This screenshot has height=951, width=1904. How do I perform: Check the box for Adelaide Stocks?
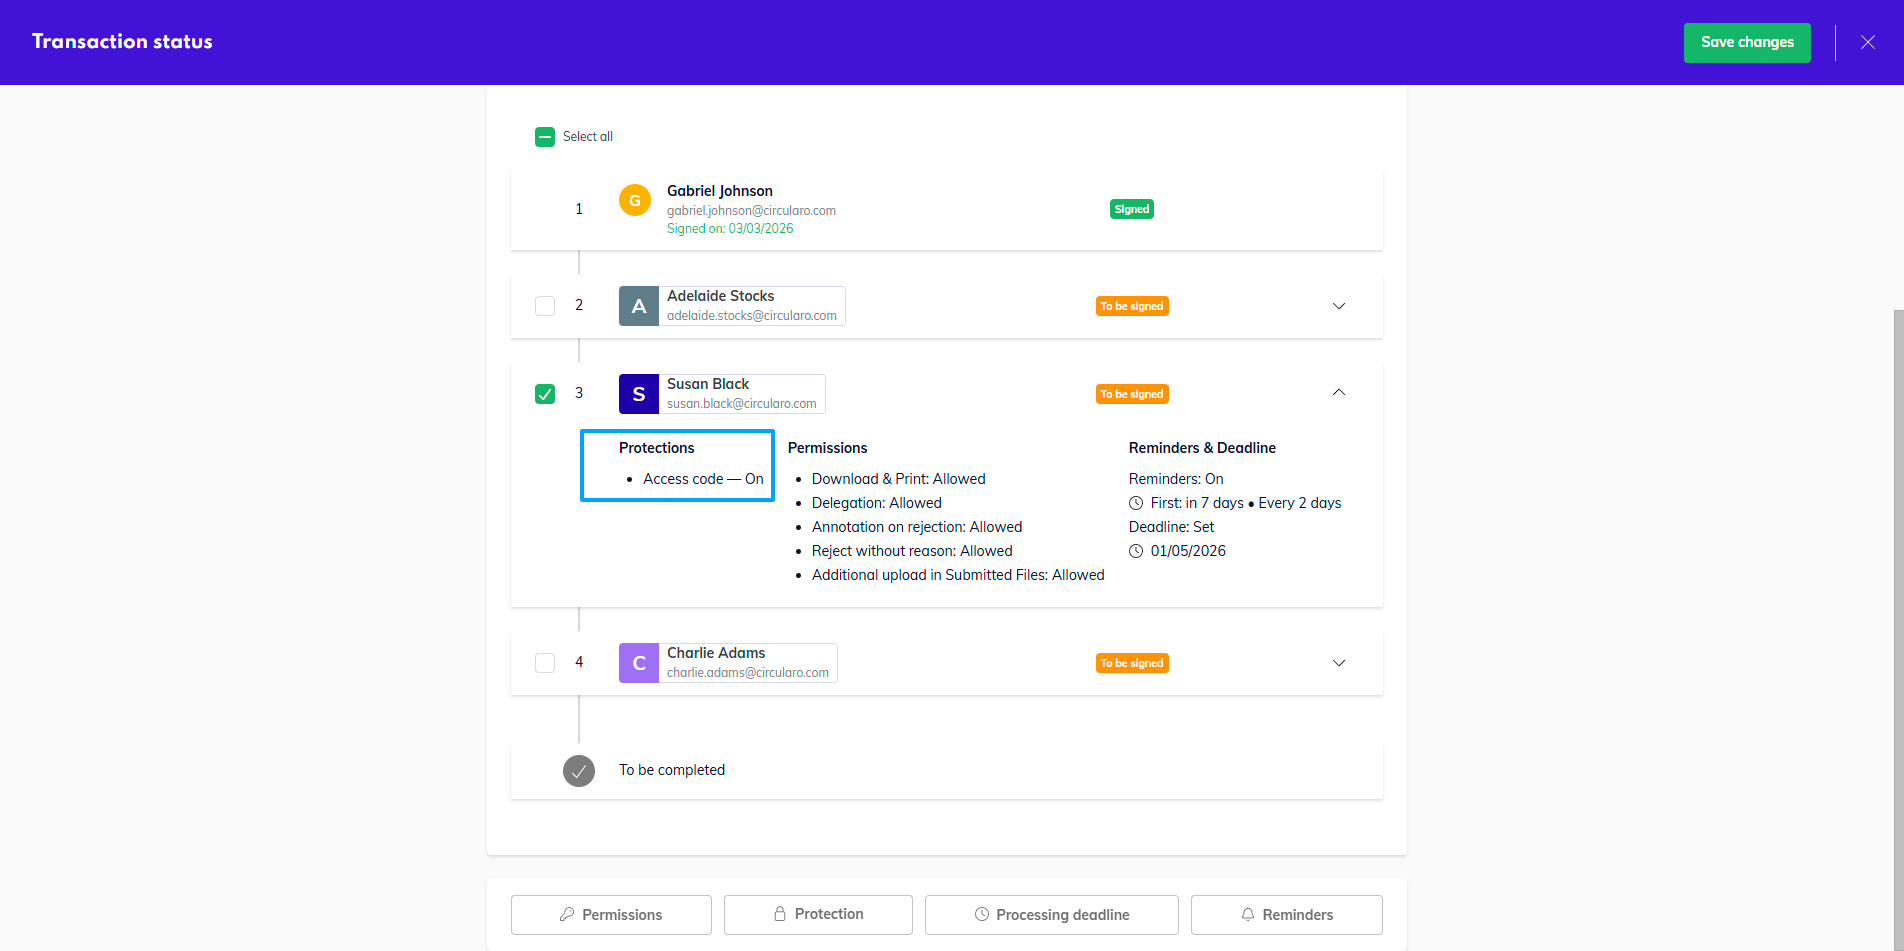tap(545, 306)
